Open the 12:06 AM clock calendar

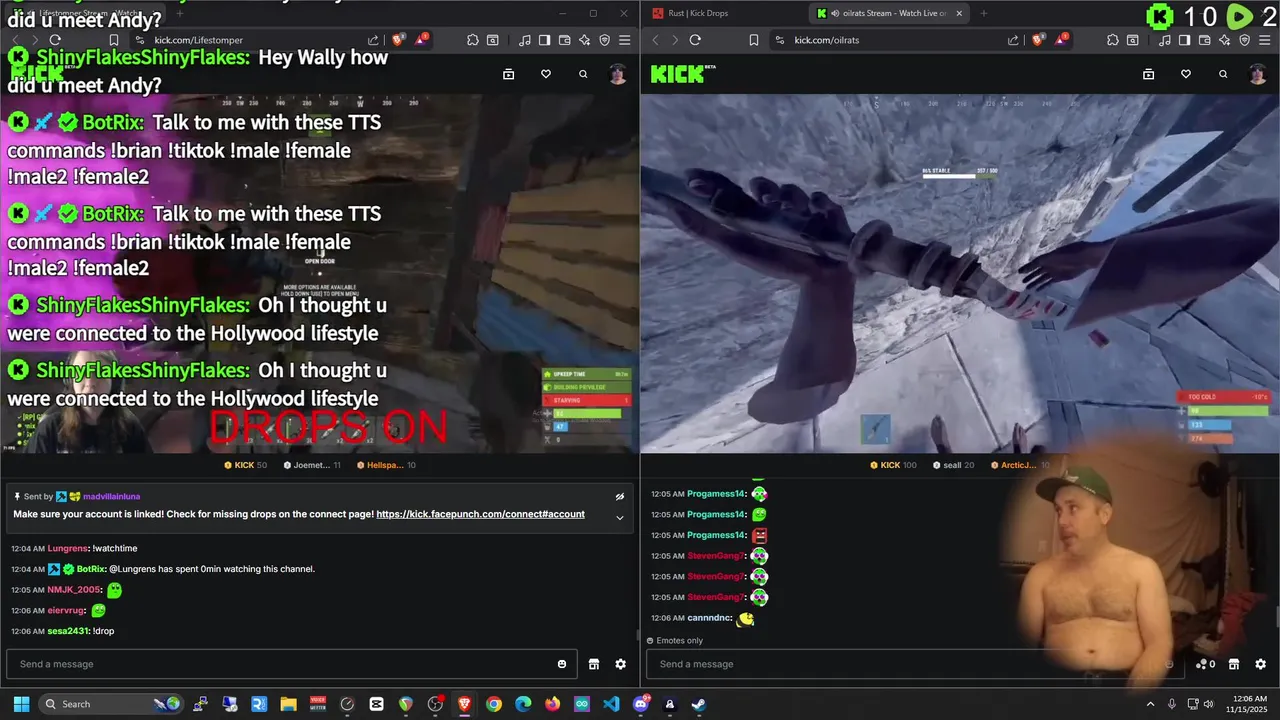click(1245, 704)
